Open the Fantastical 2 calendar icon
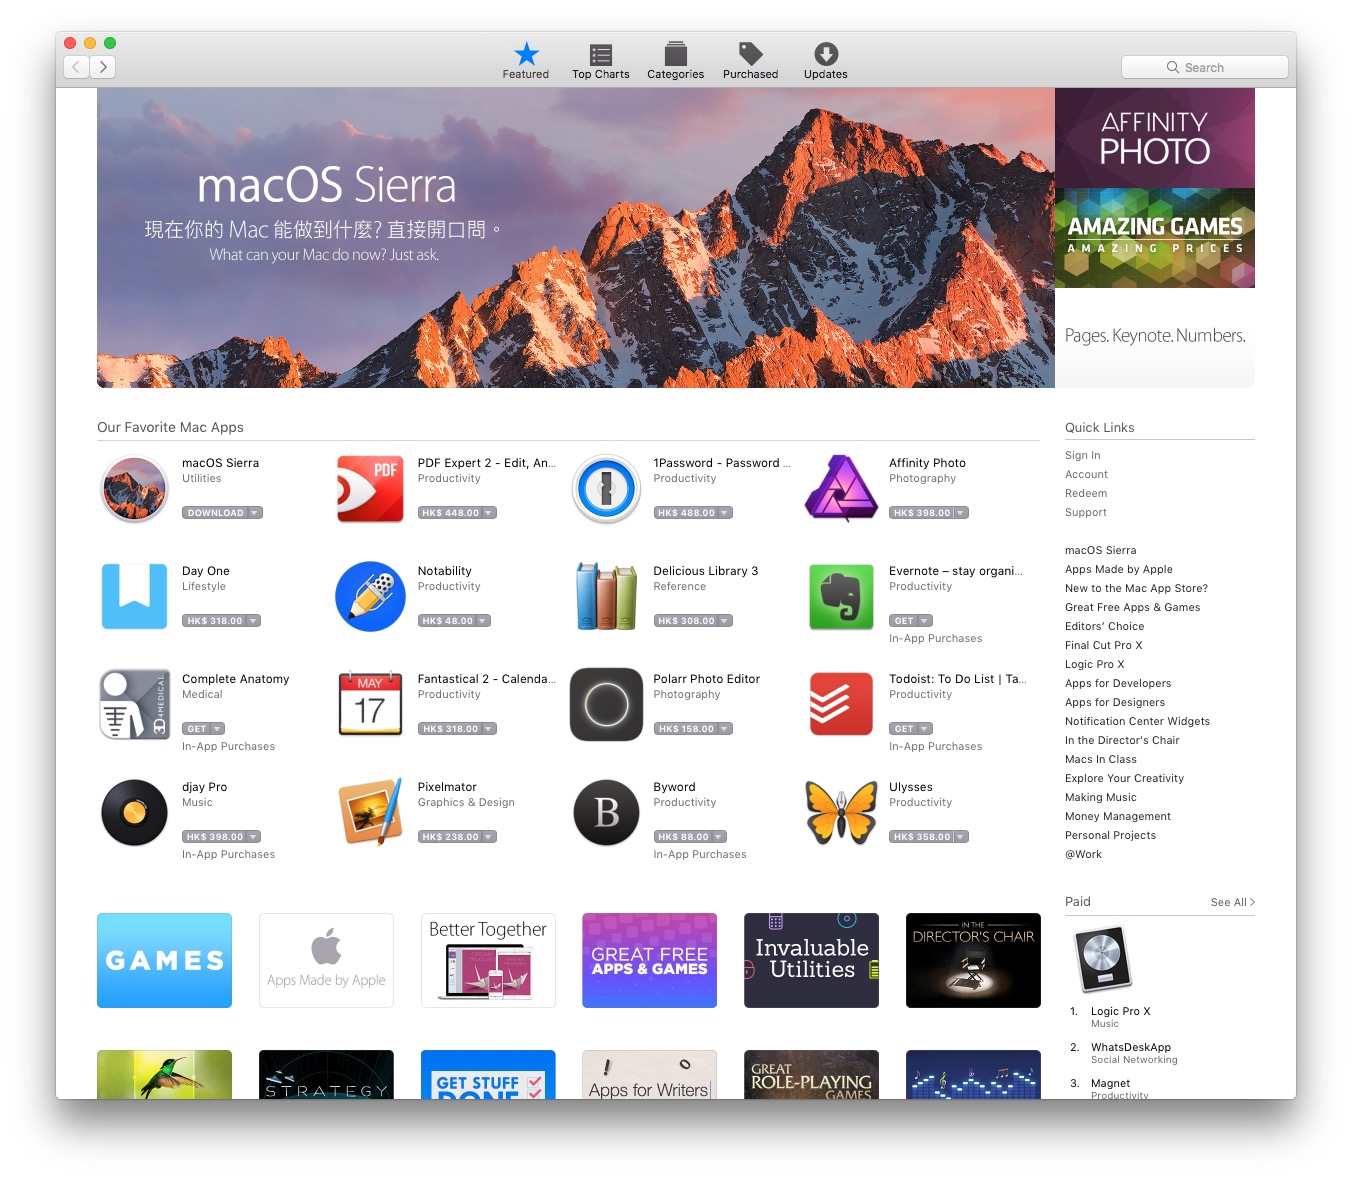Image resolution: width=1352 pixels, height=1179 pixels. point(370,705)
